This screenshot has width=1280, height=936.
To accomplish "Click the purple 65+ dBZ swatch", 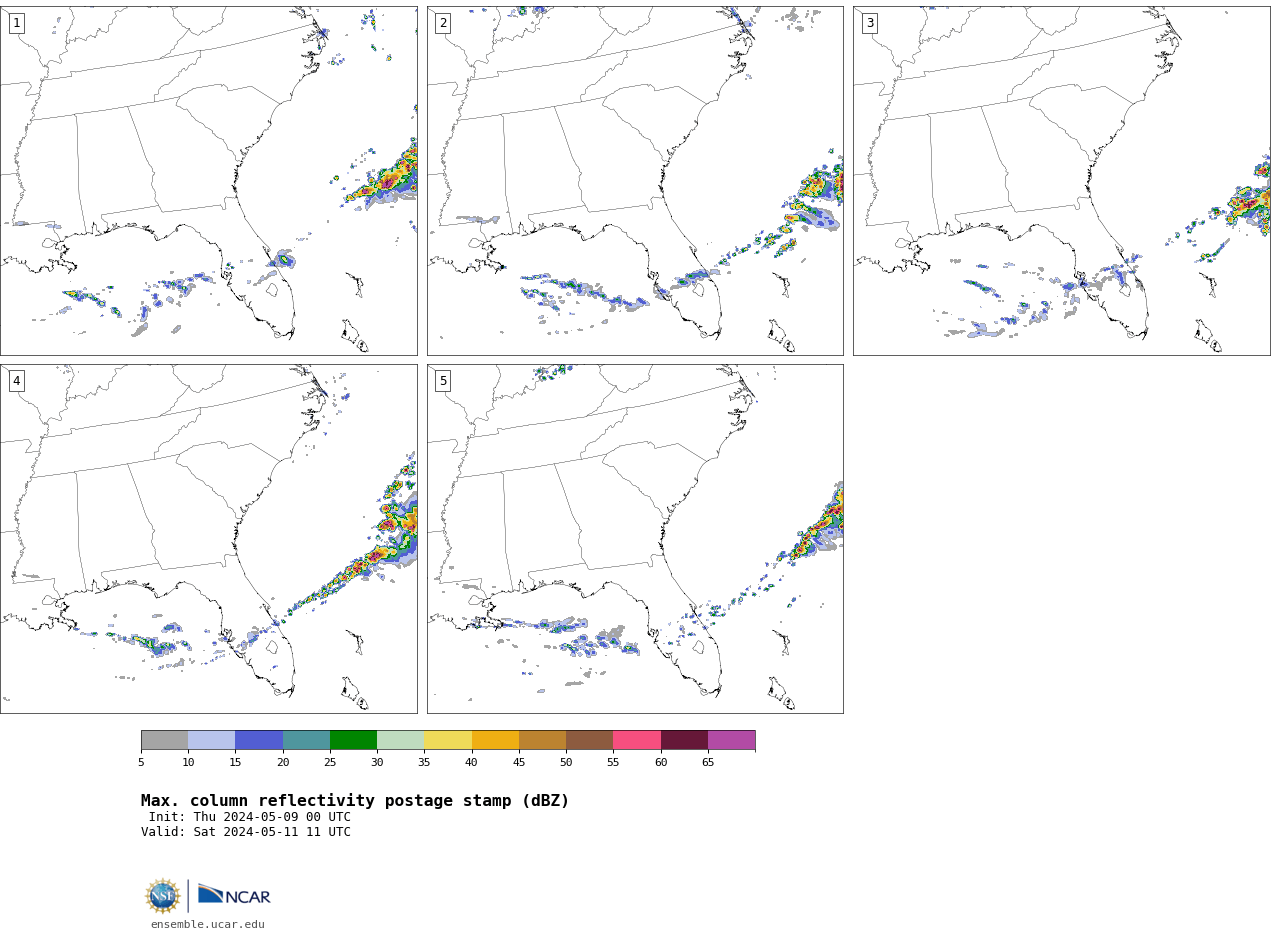I will (x=731, y=740).
